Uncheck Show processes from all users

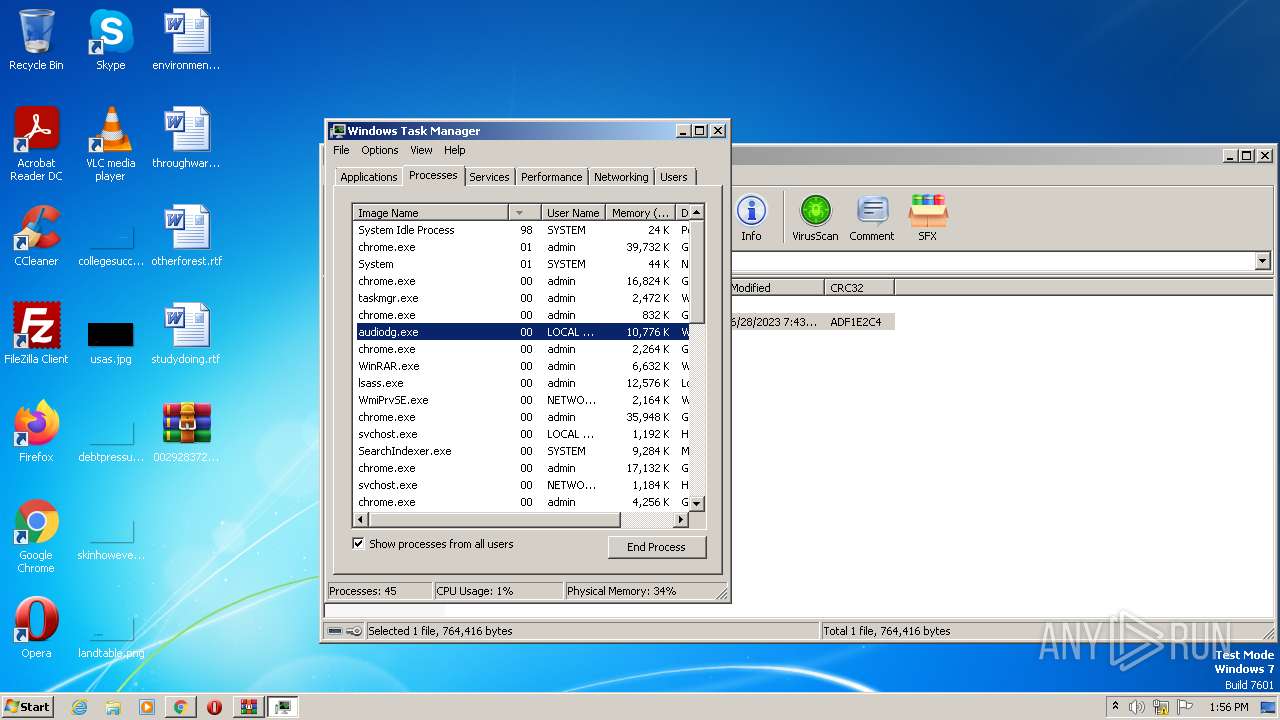point(358,544)
